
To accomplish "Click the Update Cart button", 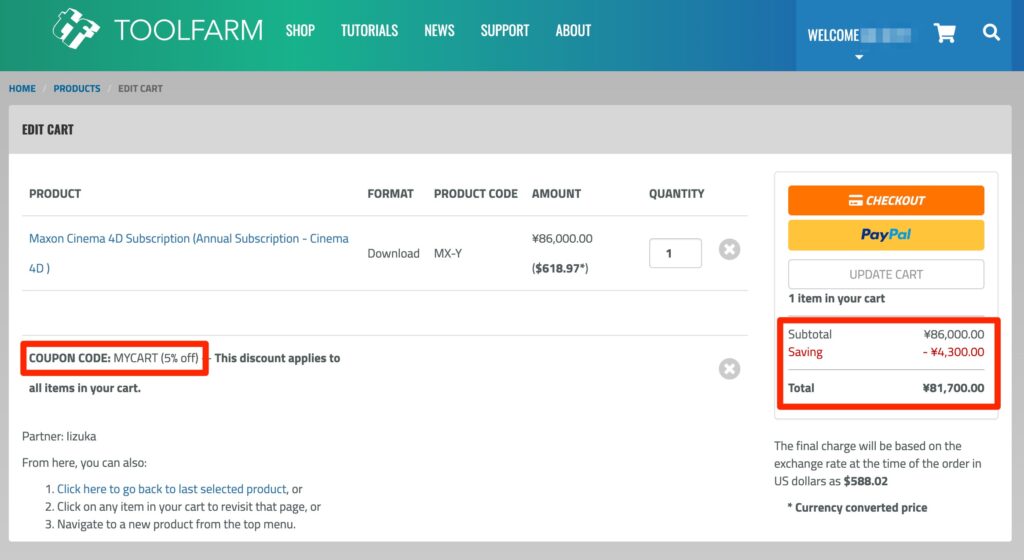I will point(886,274).
